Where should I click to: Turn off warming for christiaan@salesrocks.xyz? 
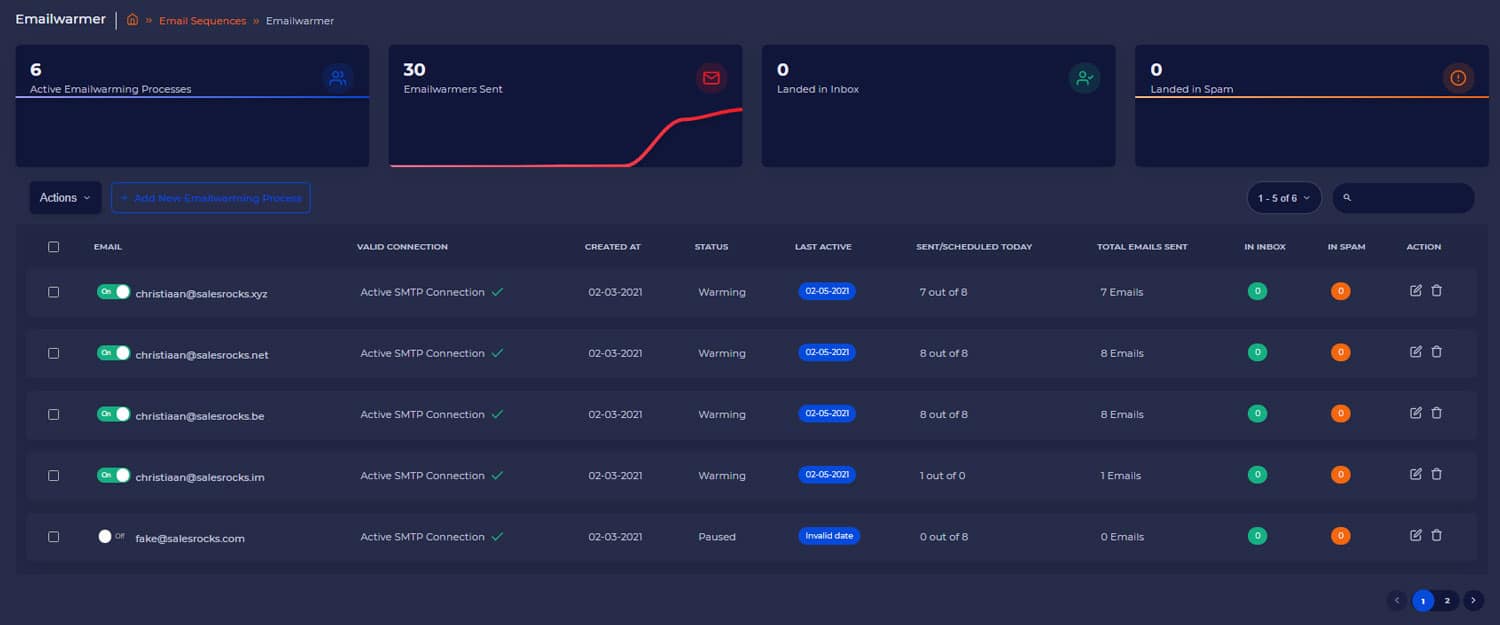(113, 292)
